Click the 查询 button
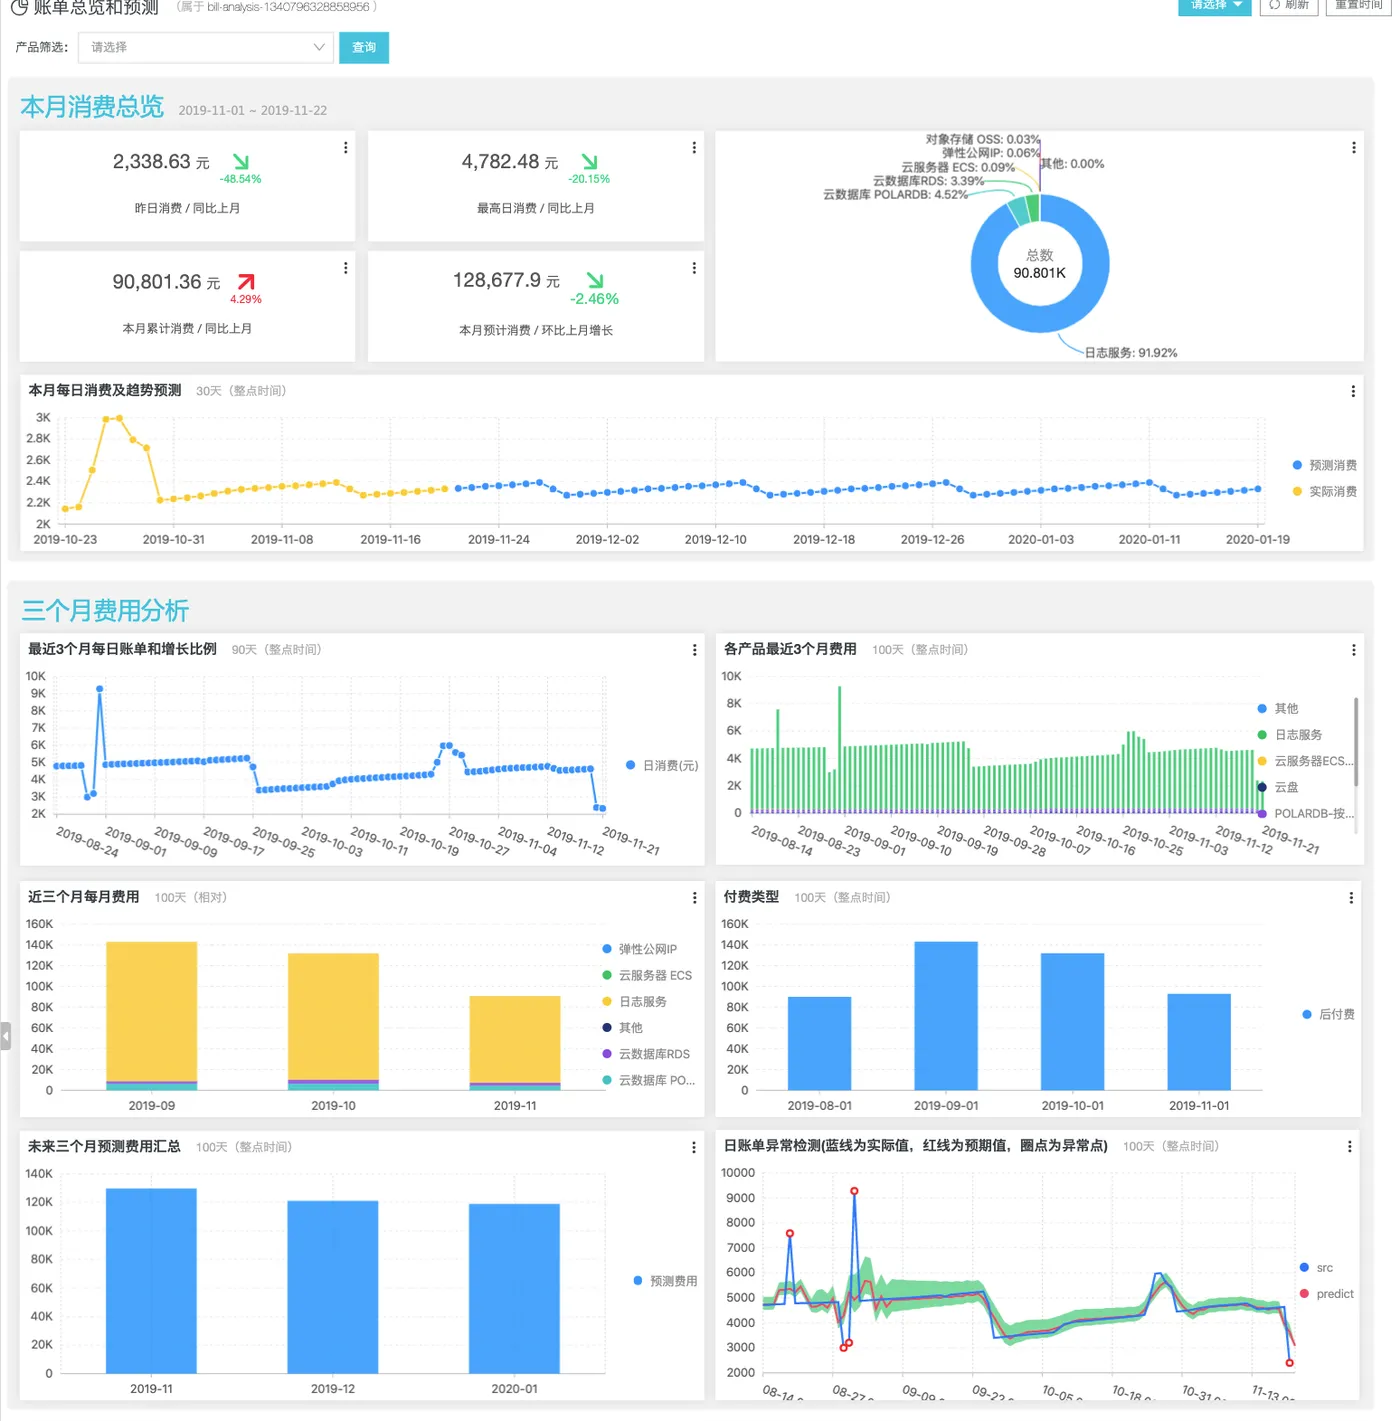Image resolution: width=1400 pixels, height=1421 pixels. click(x=364, y=47)
